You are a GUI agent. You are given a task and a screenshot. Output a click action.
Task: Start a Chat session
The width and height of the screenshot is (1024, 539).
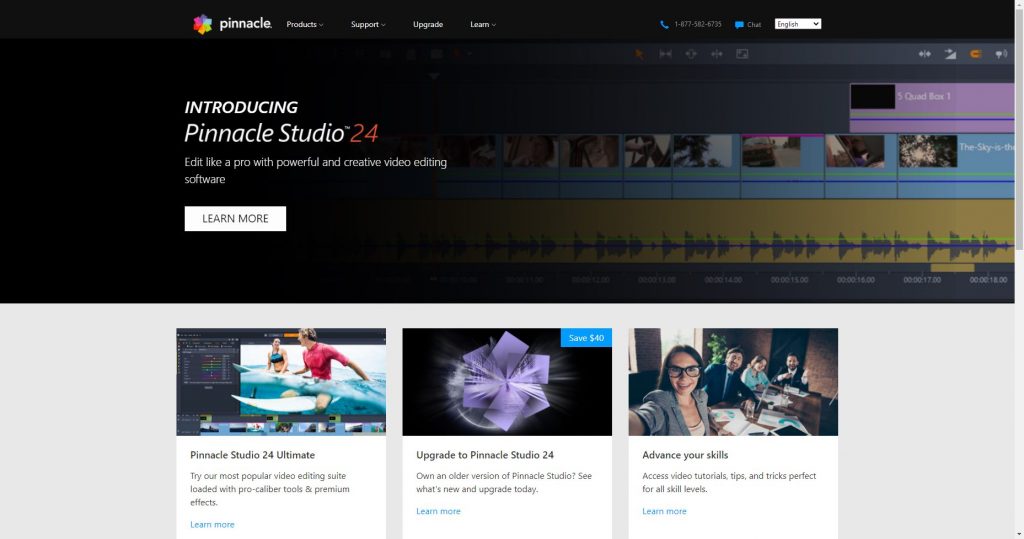coord(754,24)
